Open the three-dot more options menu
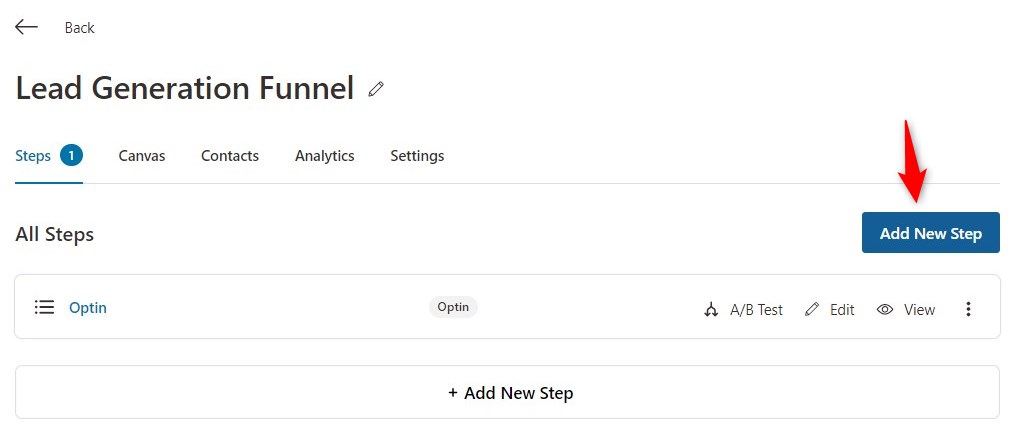 [968, 309]
